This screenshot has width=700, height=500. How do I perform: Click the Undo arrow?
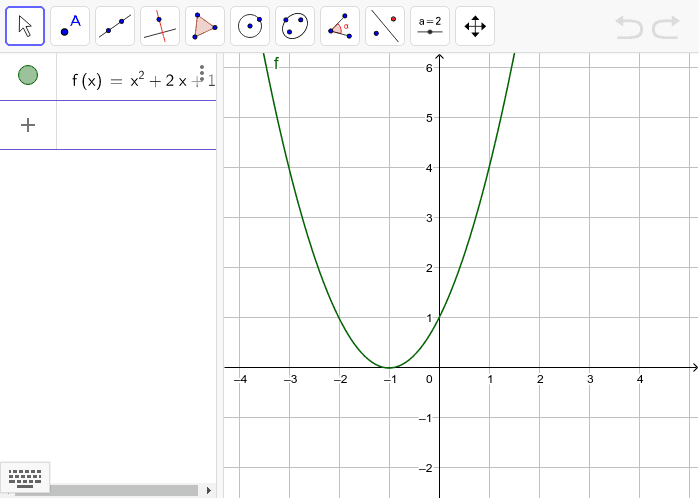point(629,27)
